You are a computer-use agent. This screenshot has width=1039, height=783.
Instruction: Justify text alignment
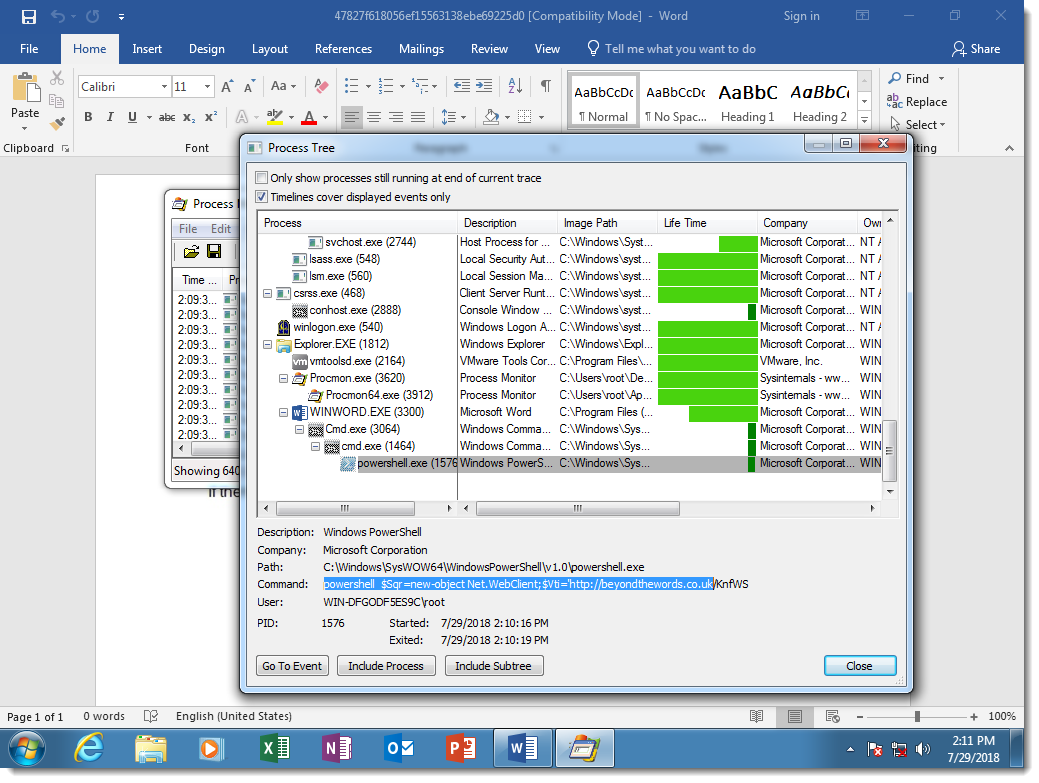click(x=418, y=117)
